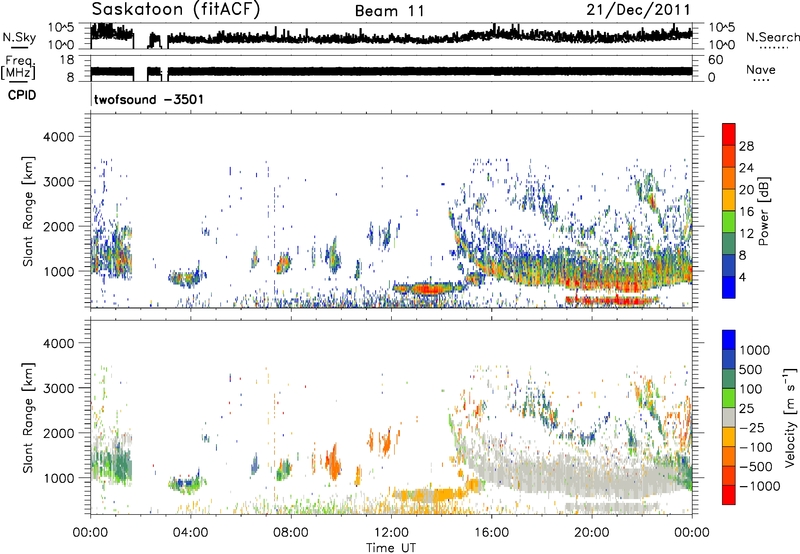Click the "-25" velocity colorbar label

[752, 427]
